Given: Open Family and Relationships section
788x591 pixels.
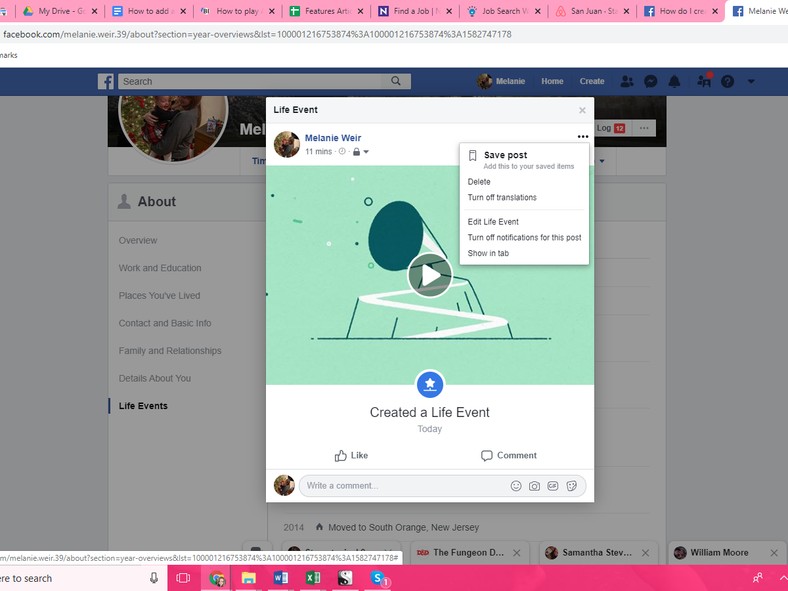Looking at the screenshot, I should [x=170, y=351].
